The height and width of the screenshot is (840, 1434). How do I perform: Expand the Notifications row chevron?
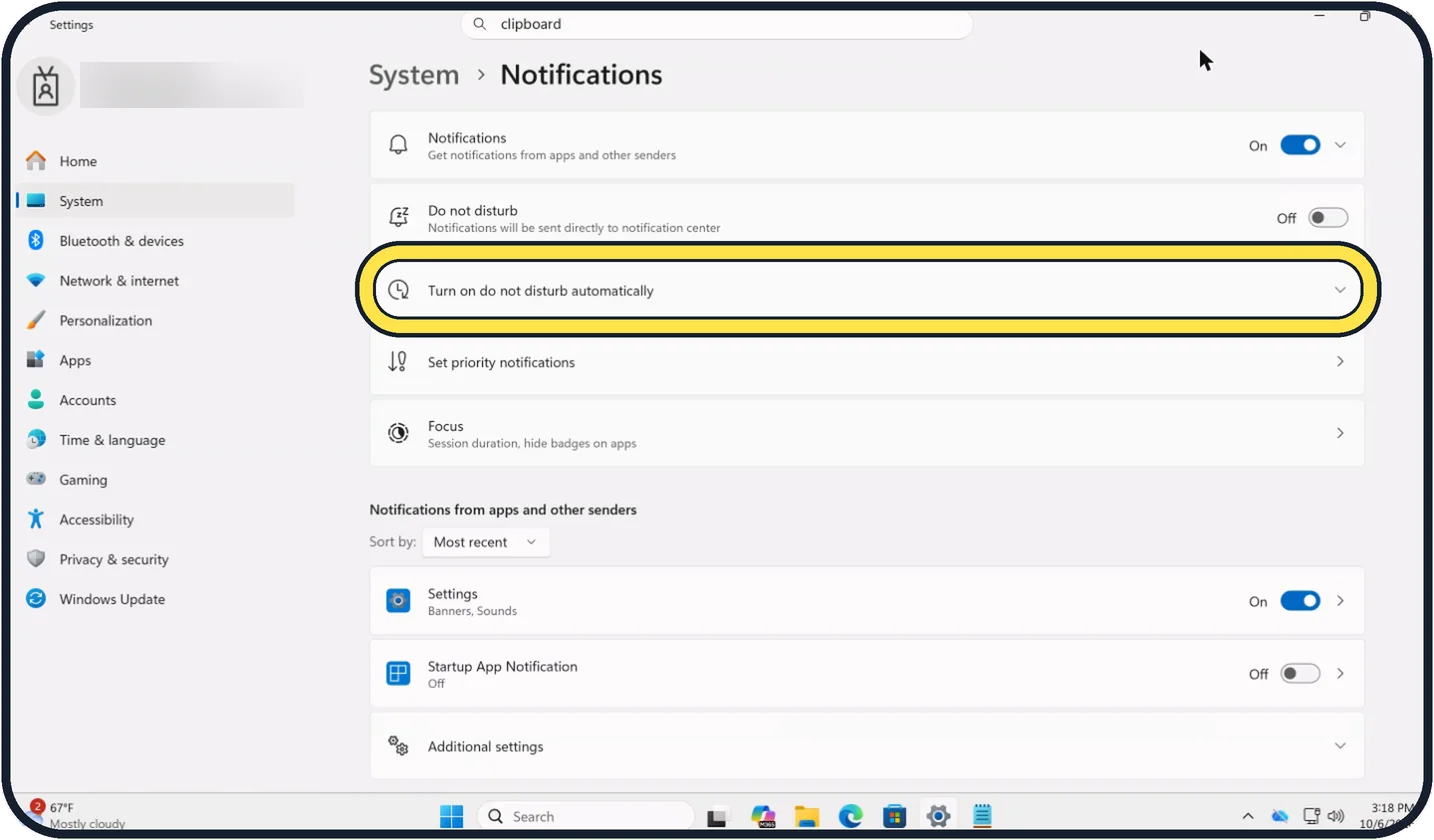click(x=1340, y=145)
